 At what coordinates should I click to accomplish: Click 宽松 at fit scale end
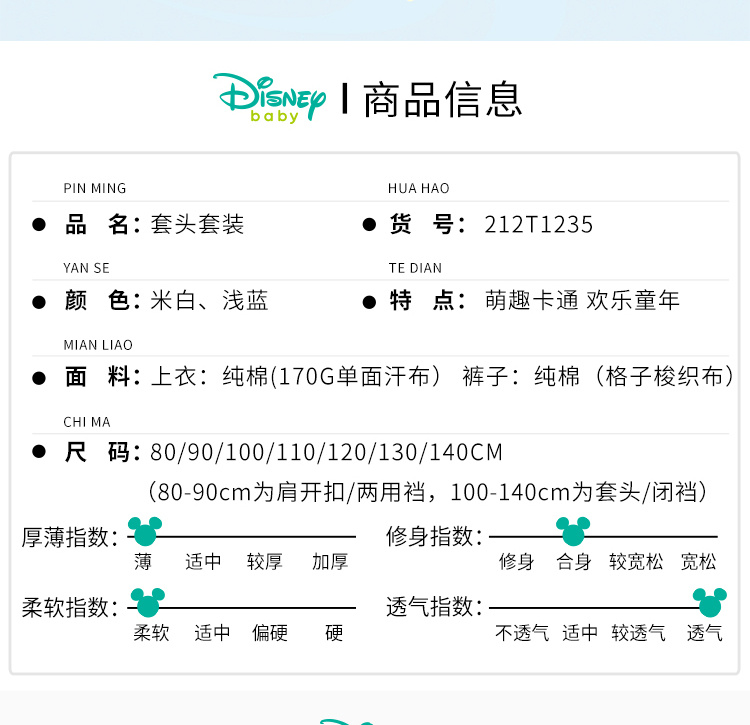698,562
